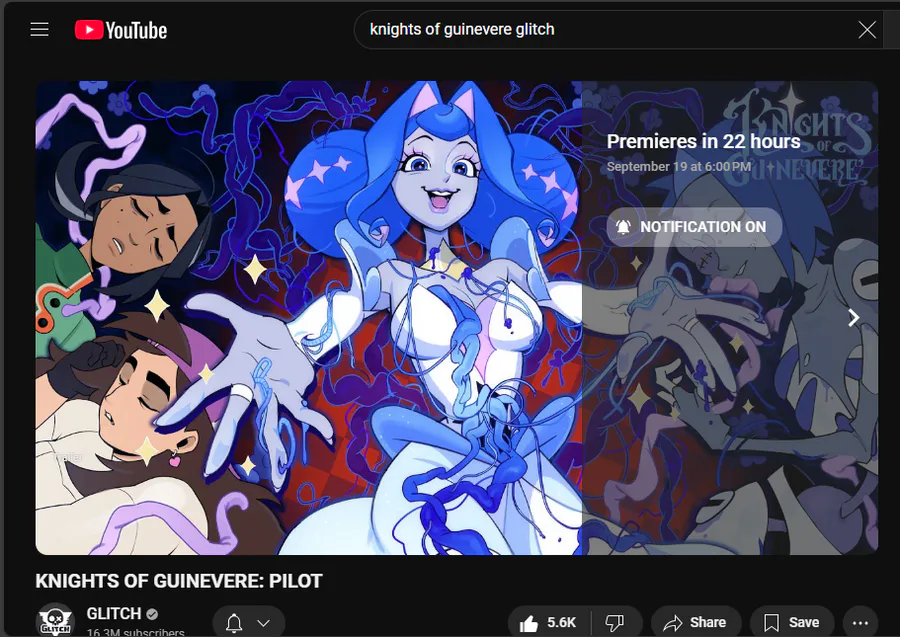Open the YouTube hamburger guide menu

(x=40, y=29)
